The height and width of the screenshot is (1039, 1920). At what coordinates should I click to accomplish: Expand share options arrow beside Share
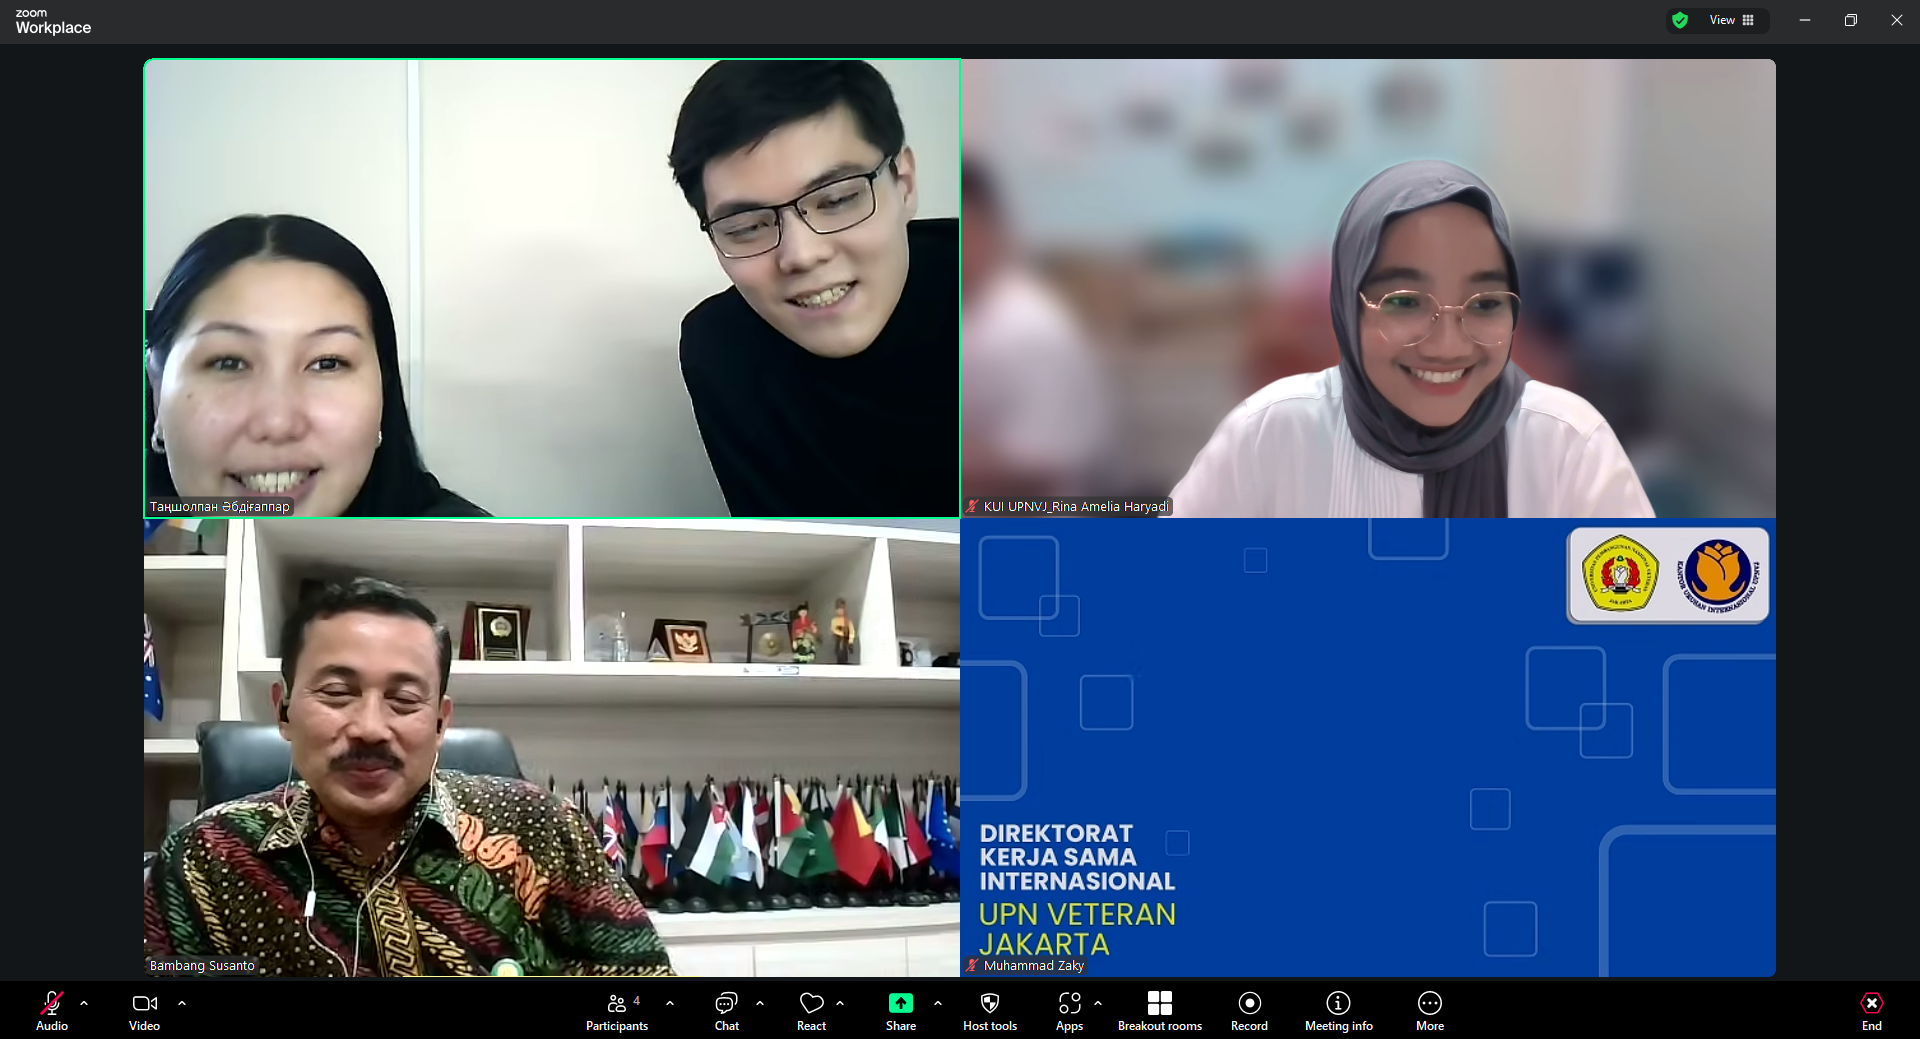[x=938, y=1002]
